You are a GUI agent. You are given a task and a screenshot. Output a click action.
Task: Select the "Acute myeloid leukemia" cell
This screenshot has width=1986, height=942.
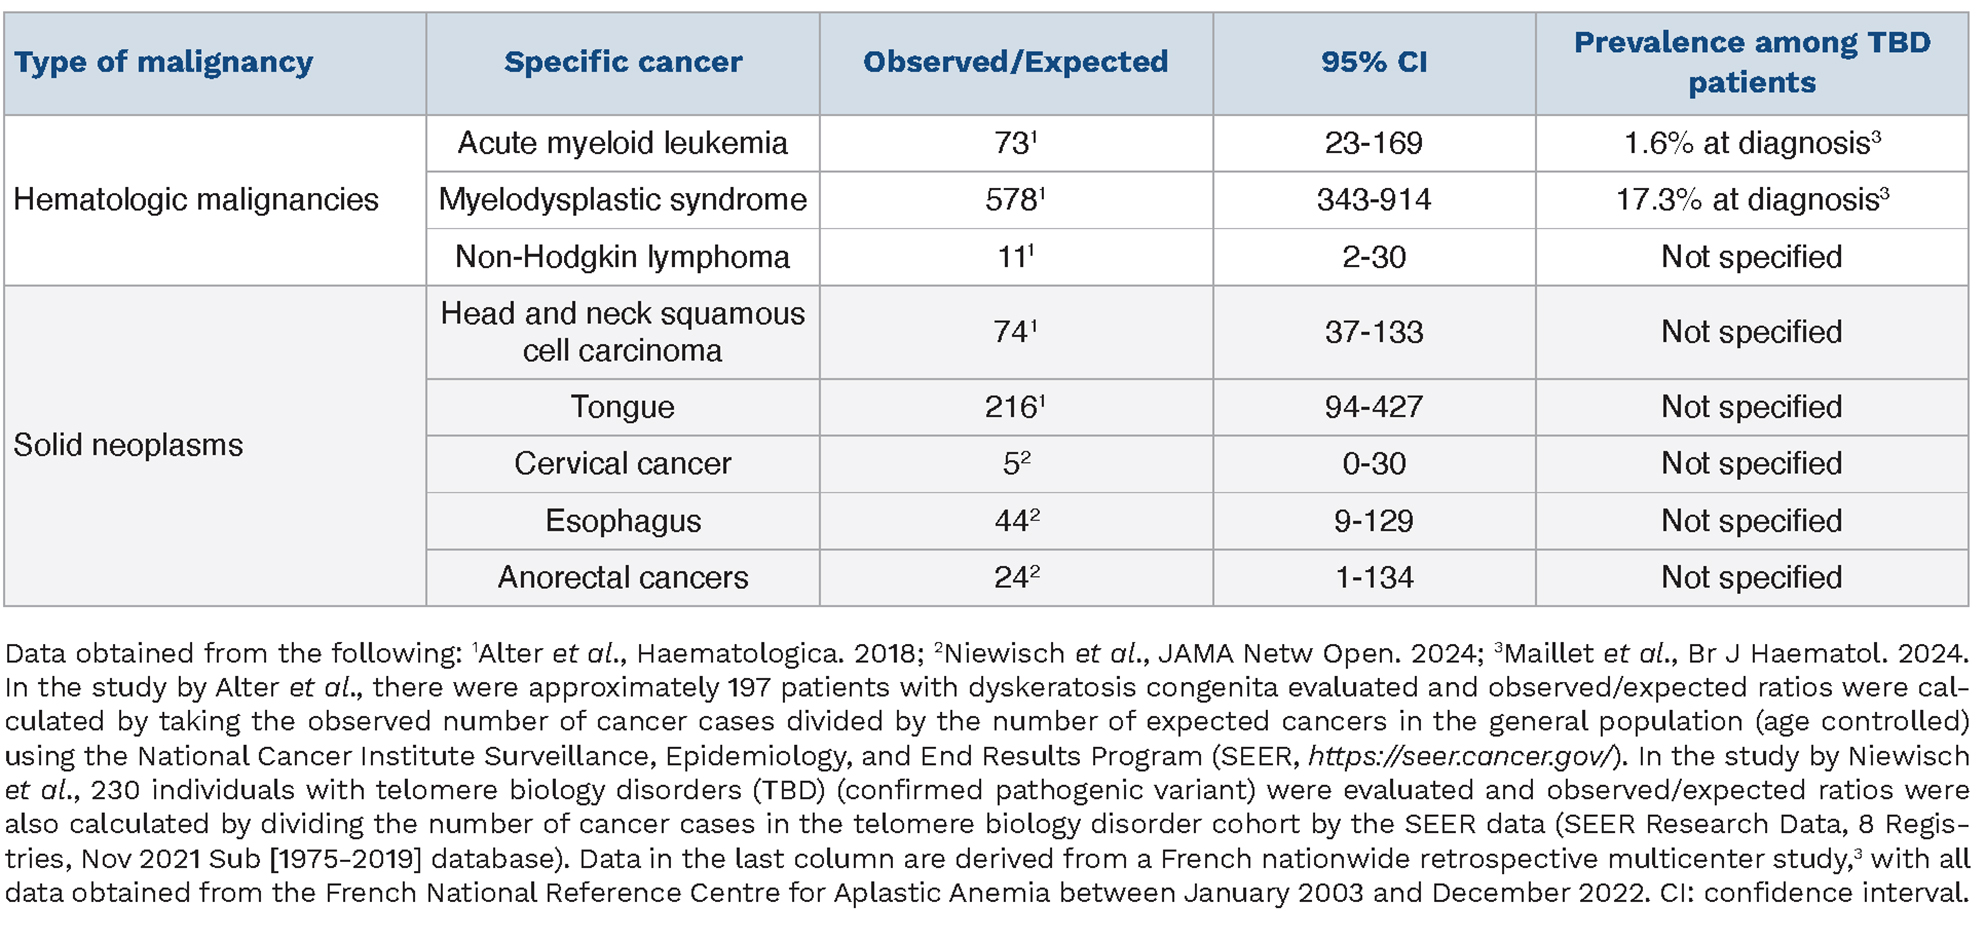click(622, 143)
